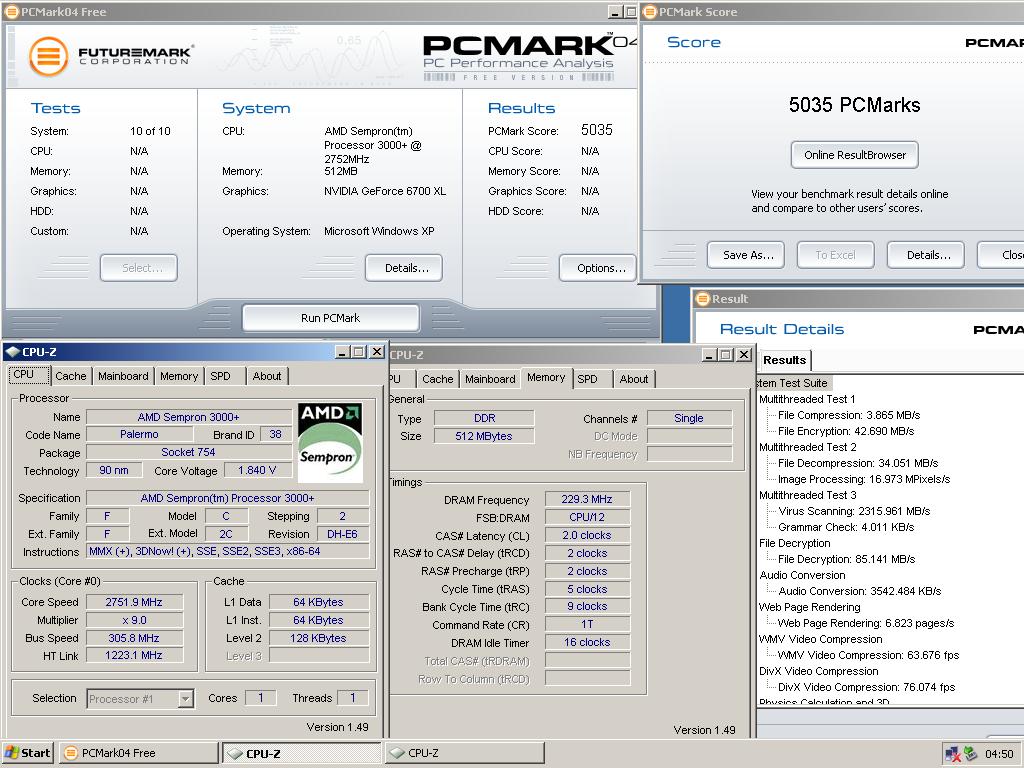The width and height of the screenshot is (1024, 768).
Task: Minimize the front CPU-Z window
Action: tap(343, 352)
